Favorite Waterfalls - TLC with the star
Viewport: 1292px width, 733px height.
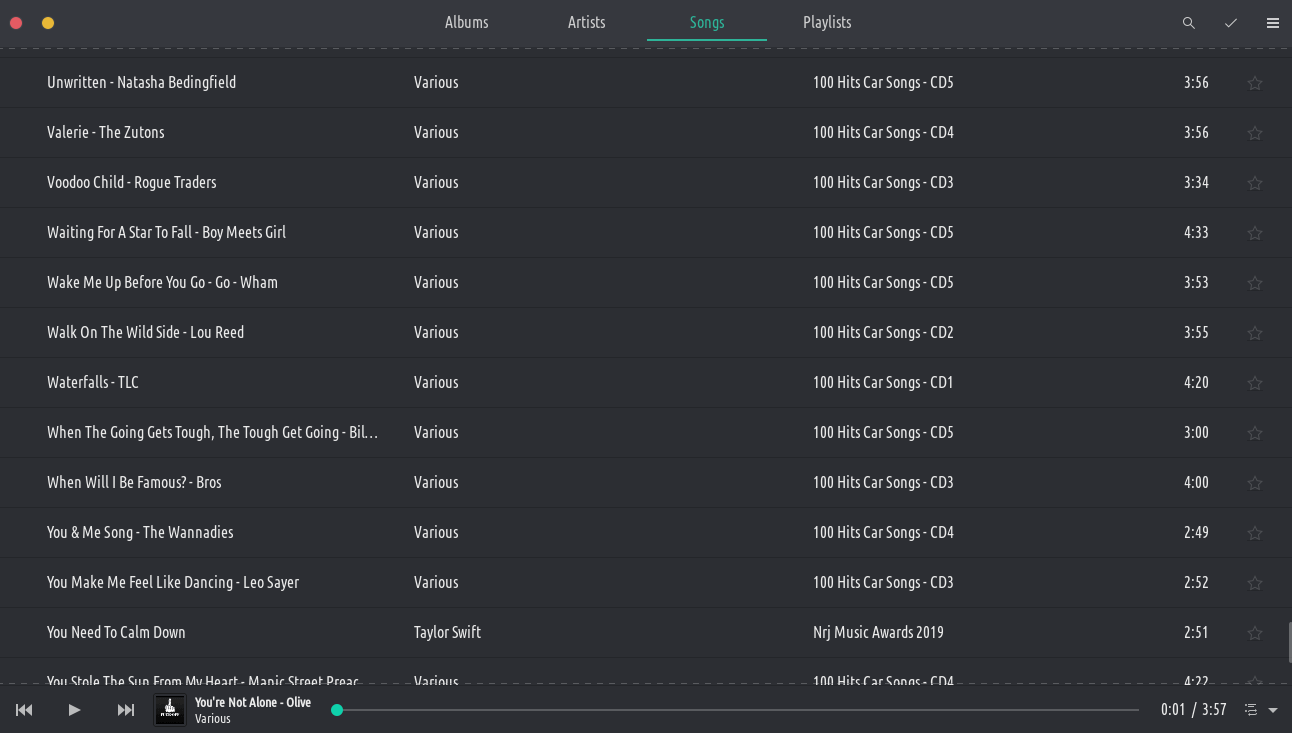click(1254, 383)
